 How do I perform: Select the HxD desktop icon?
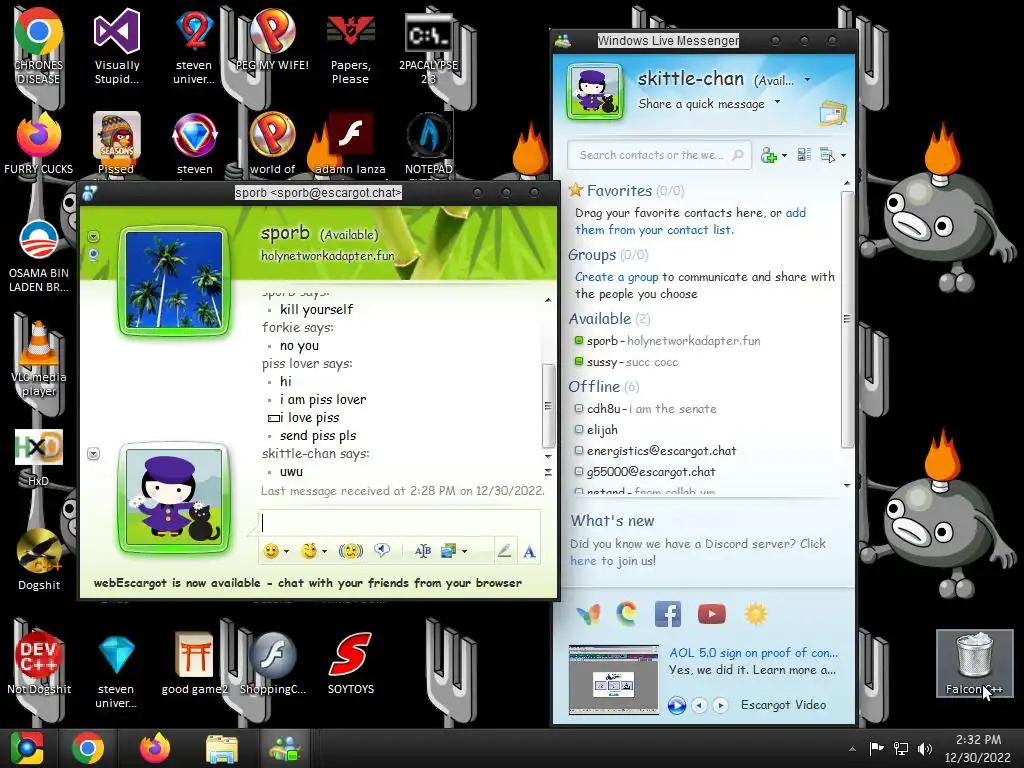pyautogui.click(x=39, y=458)
